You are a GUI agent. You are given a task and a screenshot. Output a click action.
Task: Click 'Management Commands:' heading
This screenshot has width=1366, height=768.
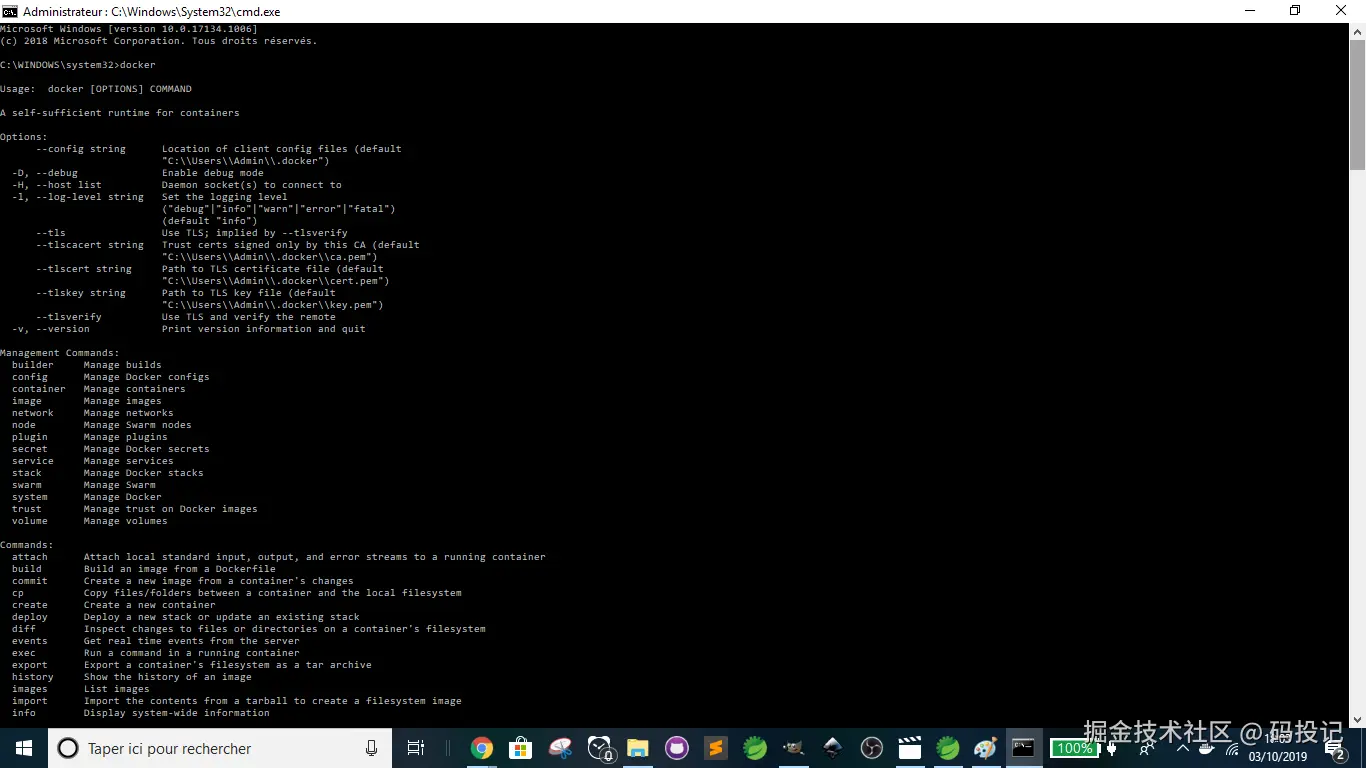click(60, 353)
